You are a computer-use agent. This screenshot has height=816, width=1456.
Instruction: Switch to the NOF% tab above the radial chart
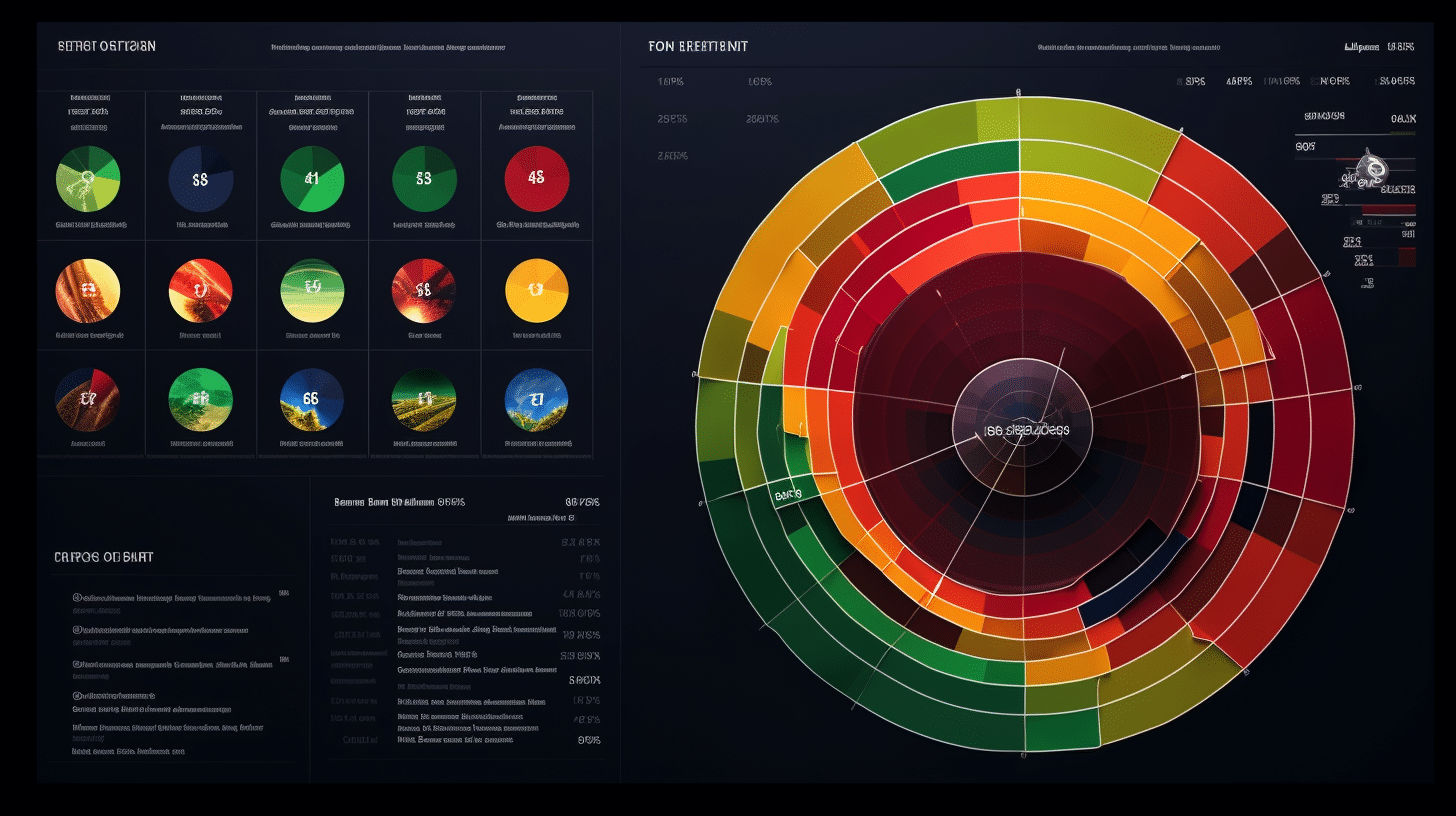[x=1335, y=81]
